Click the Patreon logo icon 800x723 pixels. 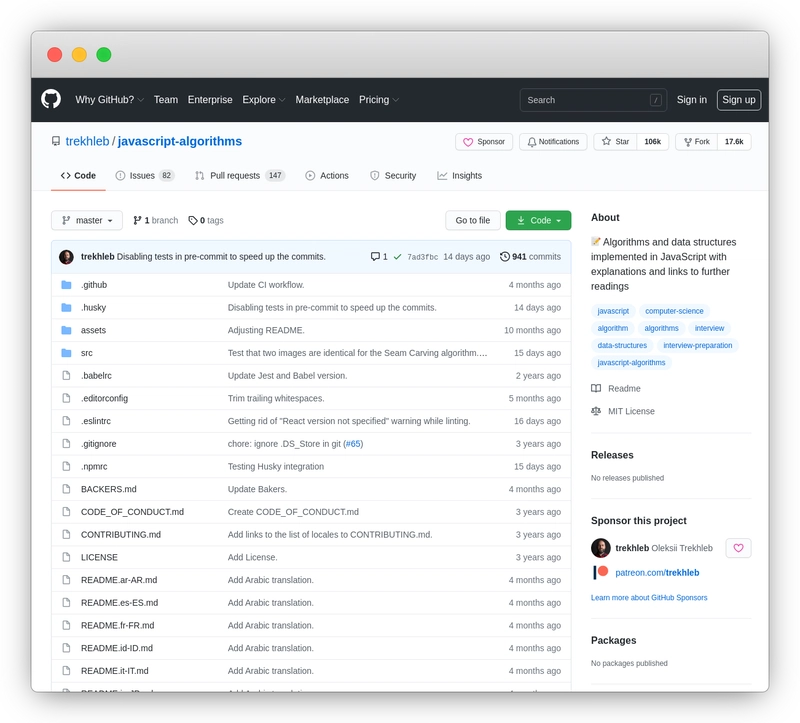pos(601,572)
